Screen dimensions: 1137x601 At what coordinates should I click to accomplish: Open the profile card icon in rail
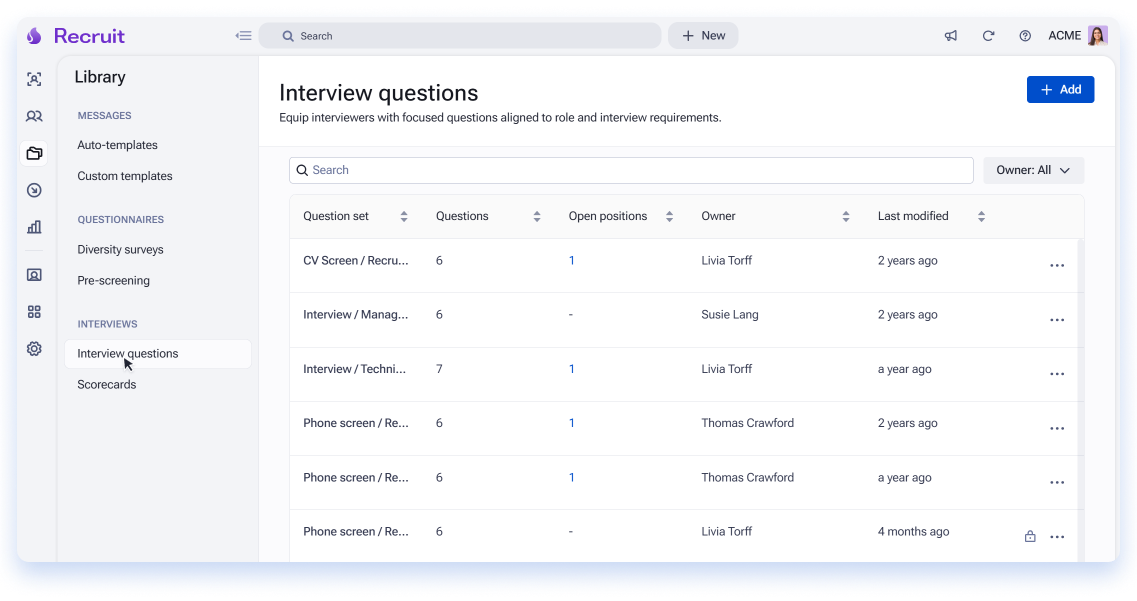[x=34, y=275]
